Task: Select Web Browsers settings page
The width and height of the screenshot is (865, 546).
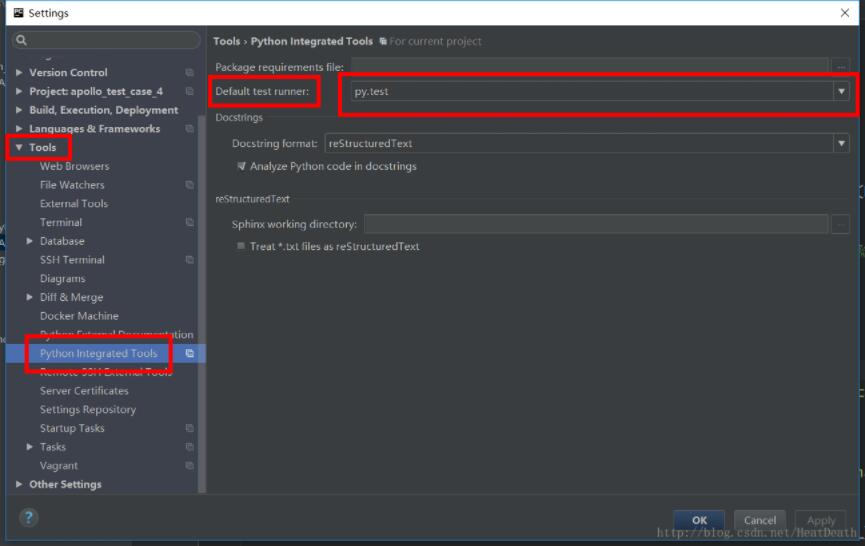Action: [74, 166]
